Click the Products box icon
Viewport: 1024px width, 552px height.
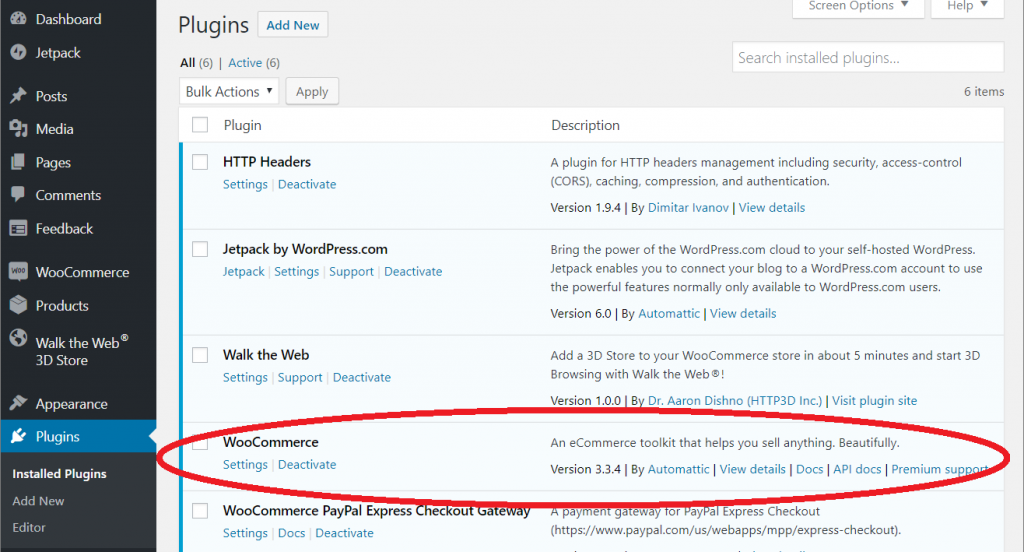[18, 305]
